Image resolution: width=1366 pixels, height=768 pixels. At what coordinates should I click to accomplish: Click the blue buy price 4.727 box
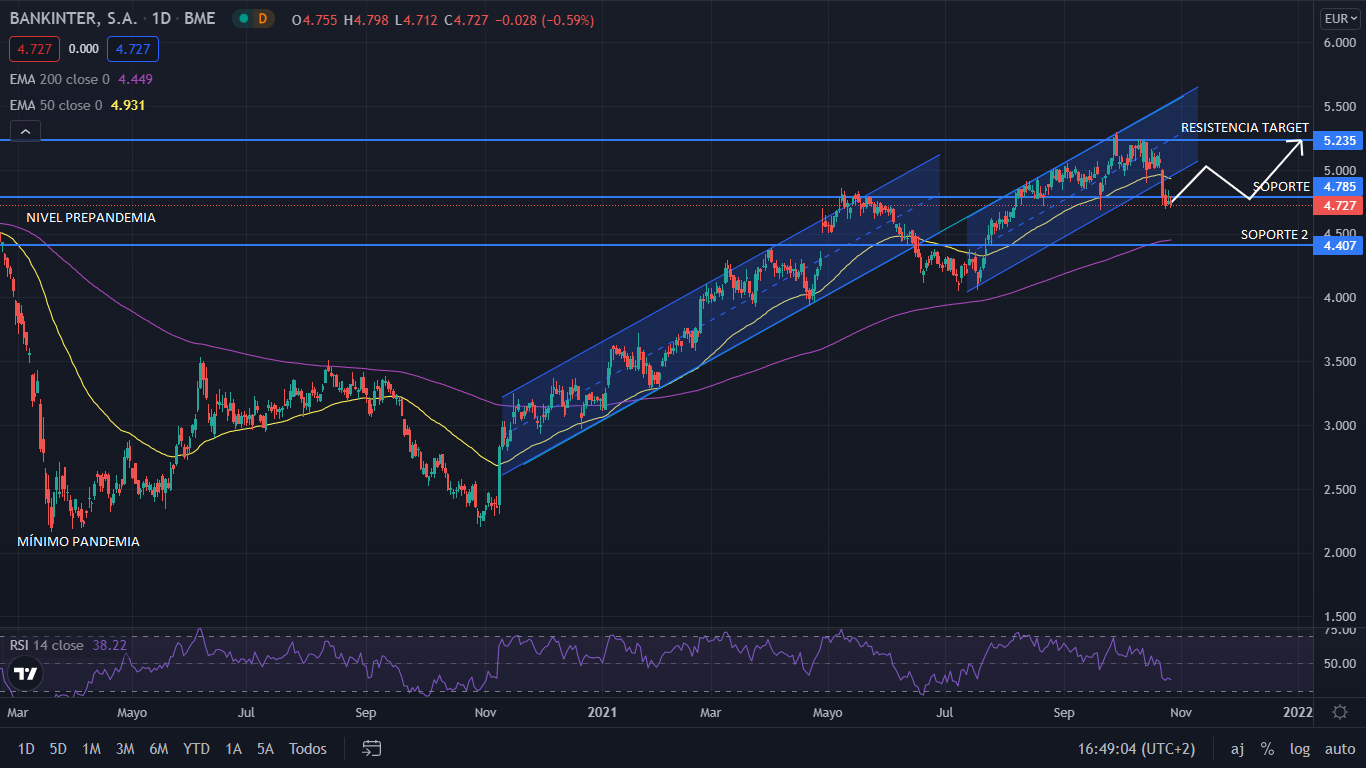[x=133, y=49]
